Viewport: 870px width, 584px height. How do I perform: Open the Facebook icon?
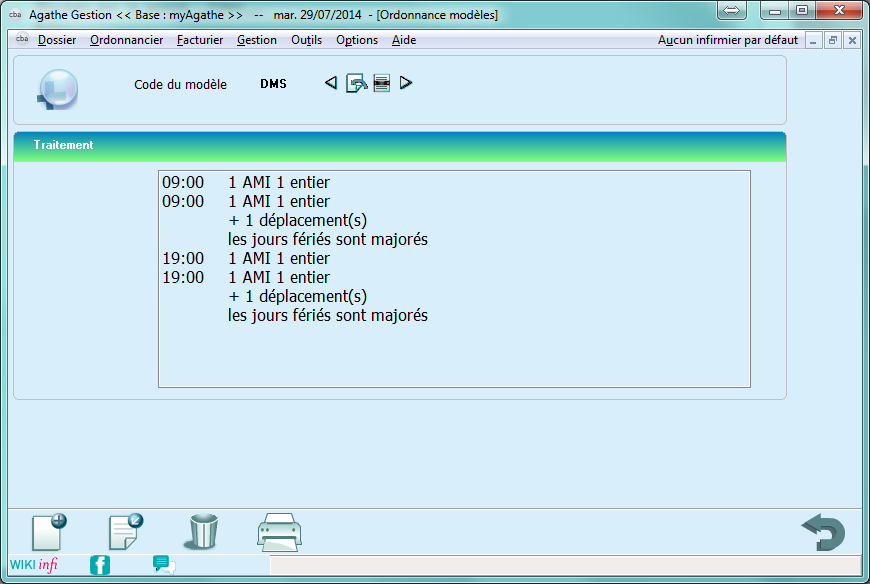(x=100, y=565)
